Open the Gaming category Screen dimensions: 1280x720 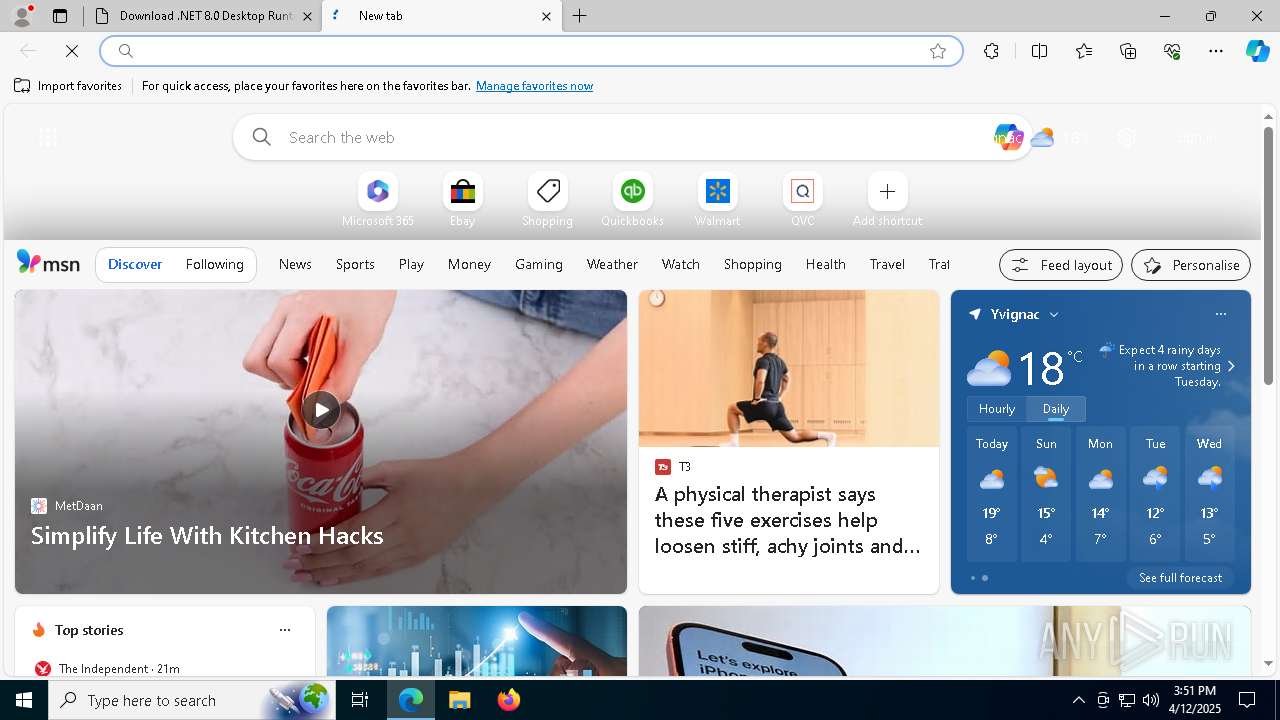coord(539,264)
